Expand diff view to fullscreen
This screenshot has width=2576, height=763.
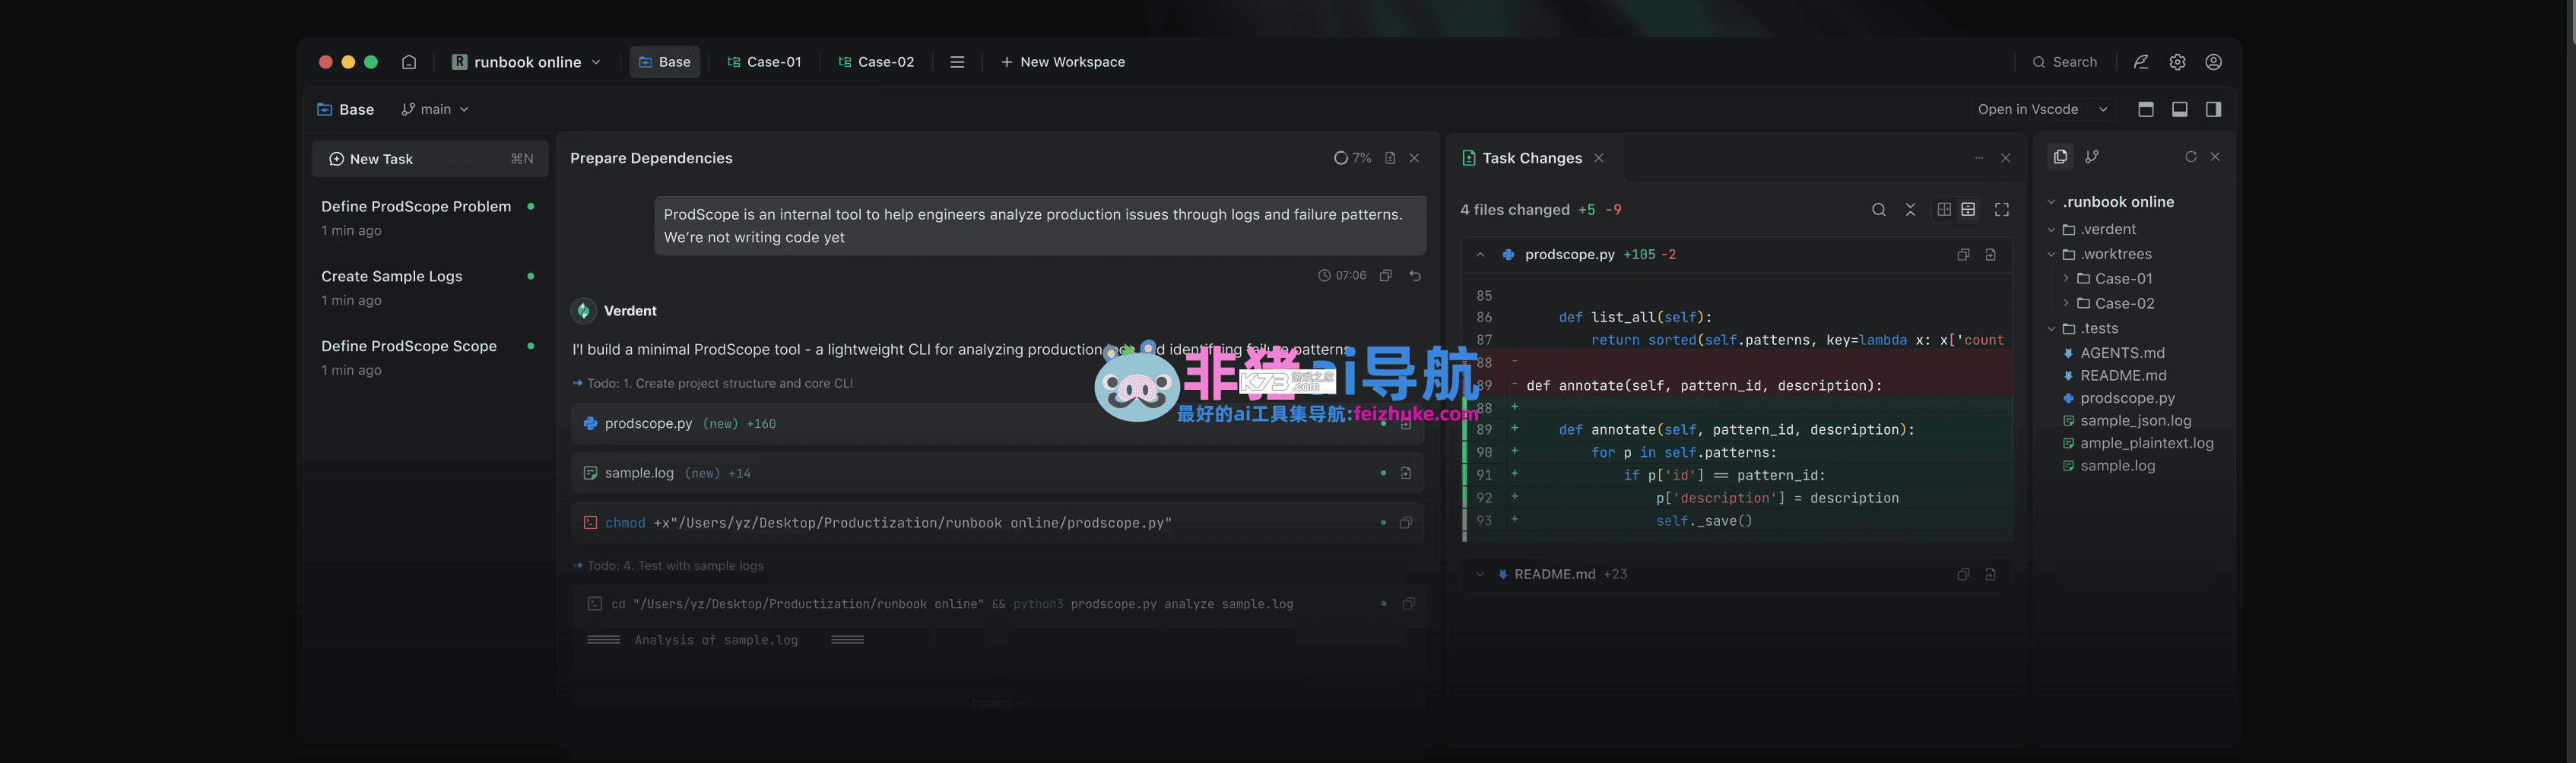coord(2002,210)
